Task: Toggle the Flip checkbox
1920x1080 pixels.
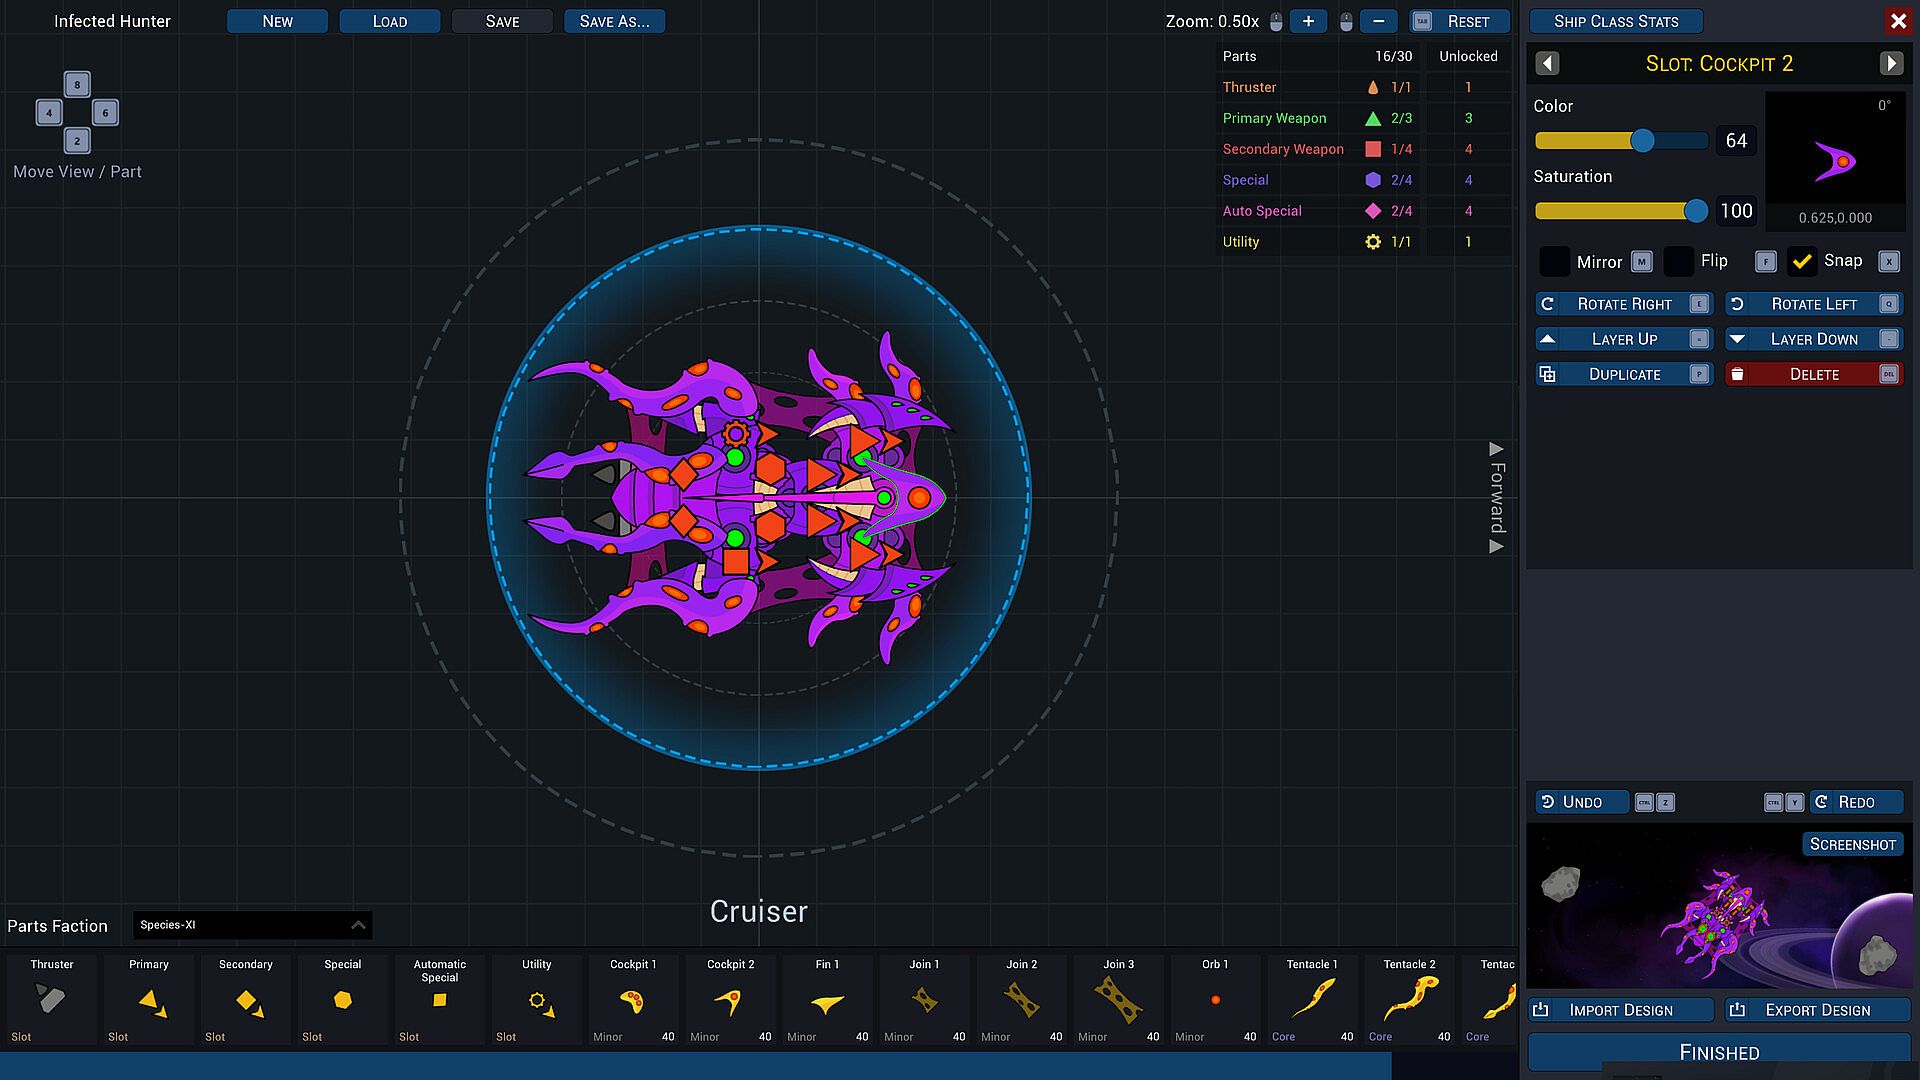Action: (x=1679, y=261)
